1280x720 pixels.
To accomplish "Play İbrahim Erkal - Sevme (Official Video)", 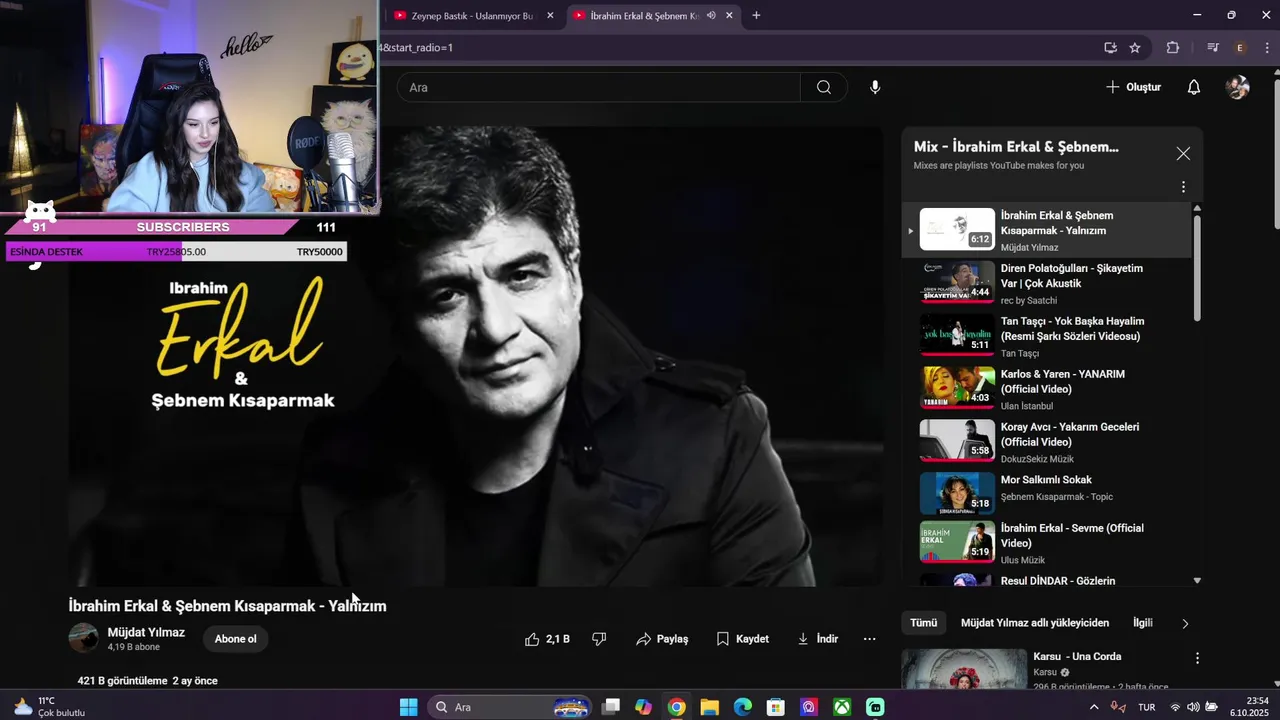I will coord(1047,543).
